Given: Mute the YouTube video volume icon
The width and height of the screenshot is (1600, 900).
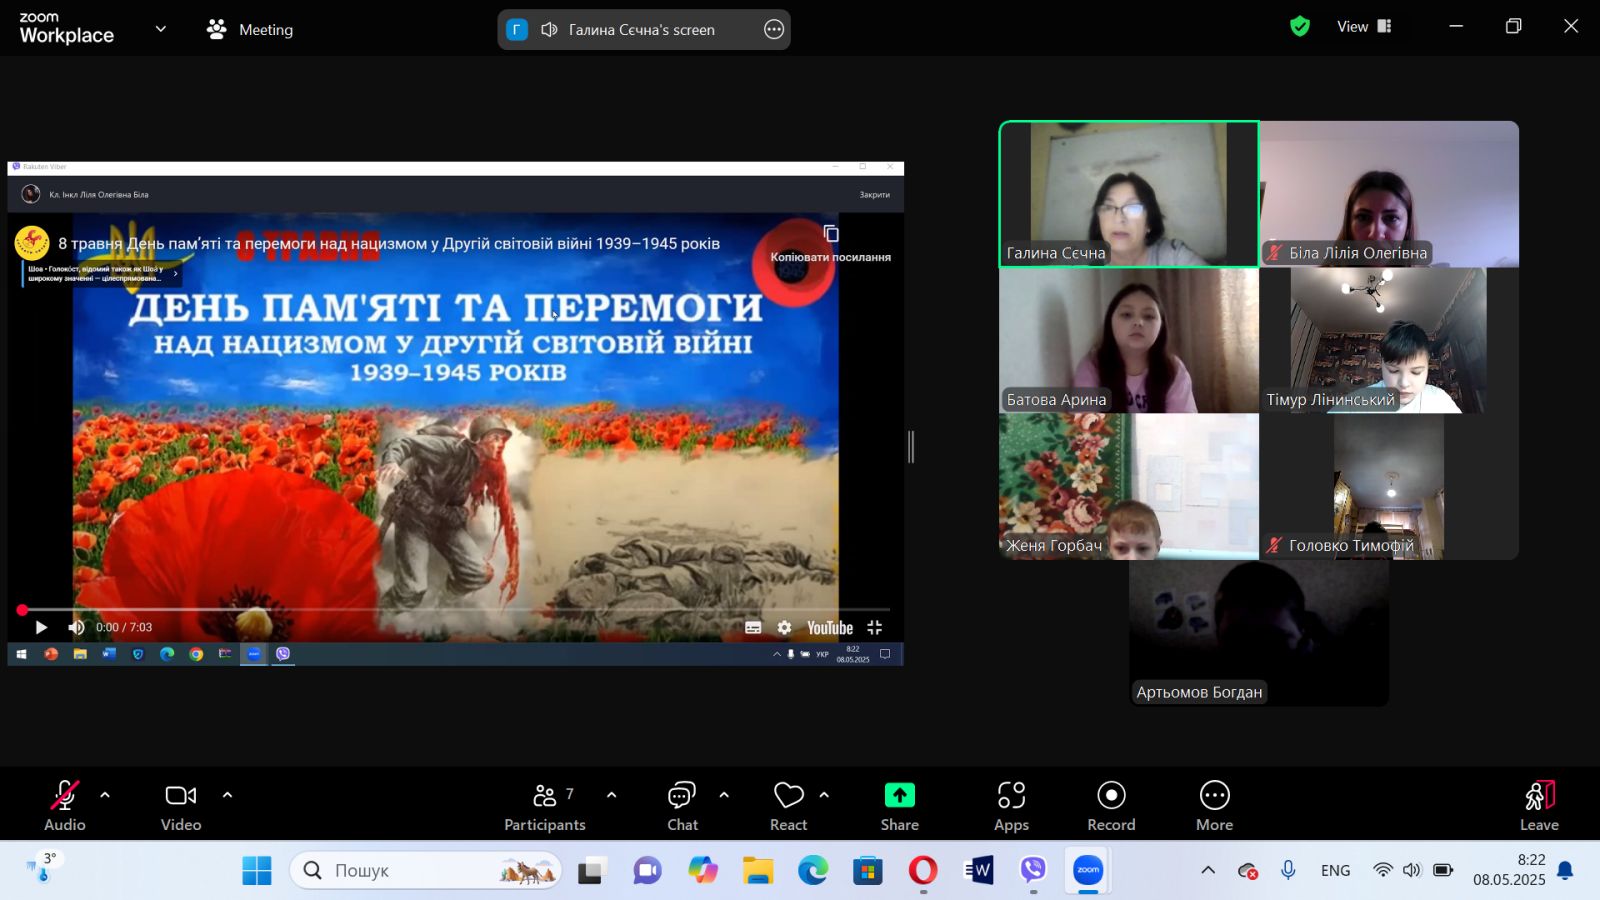Looking at the screenshot, I should point(76,628).
